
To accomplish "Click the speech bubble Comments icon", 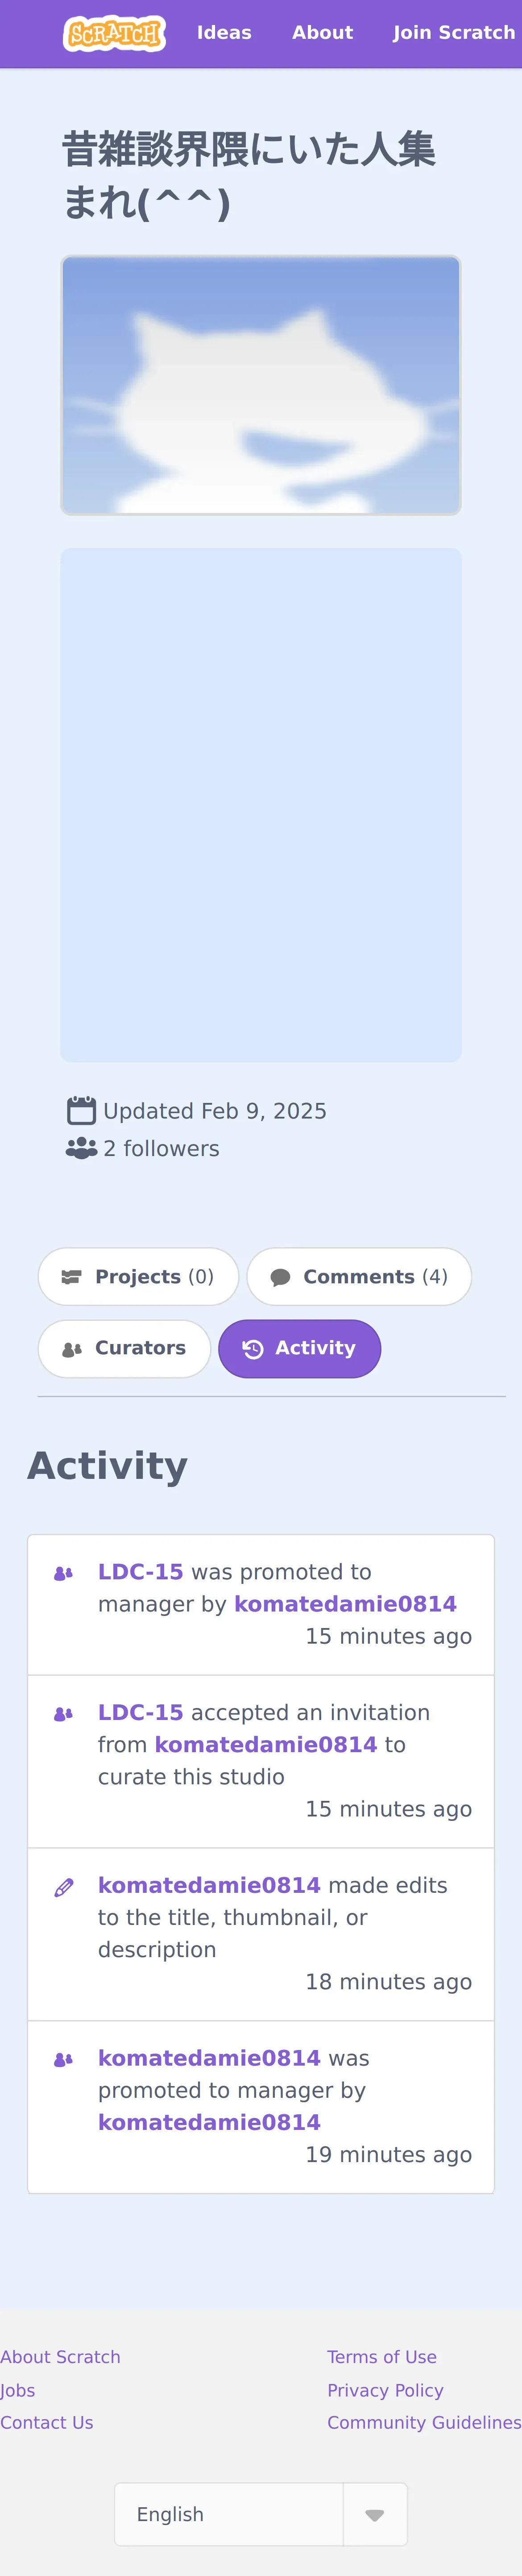I will coord(281,1277).
